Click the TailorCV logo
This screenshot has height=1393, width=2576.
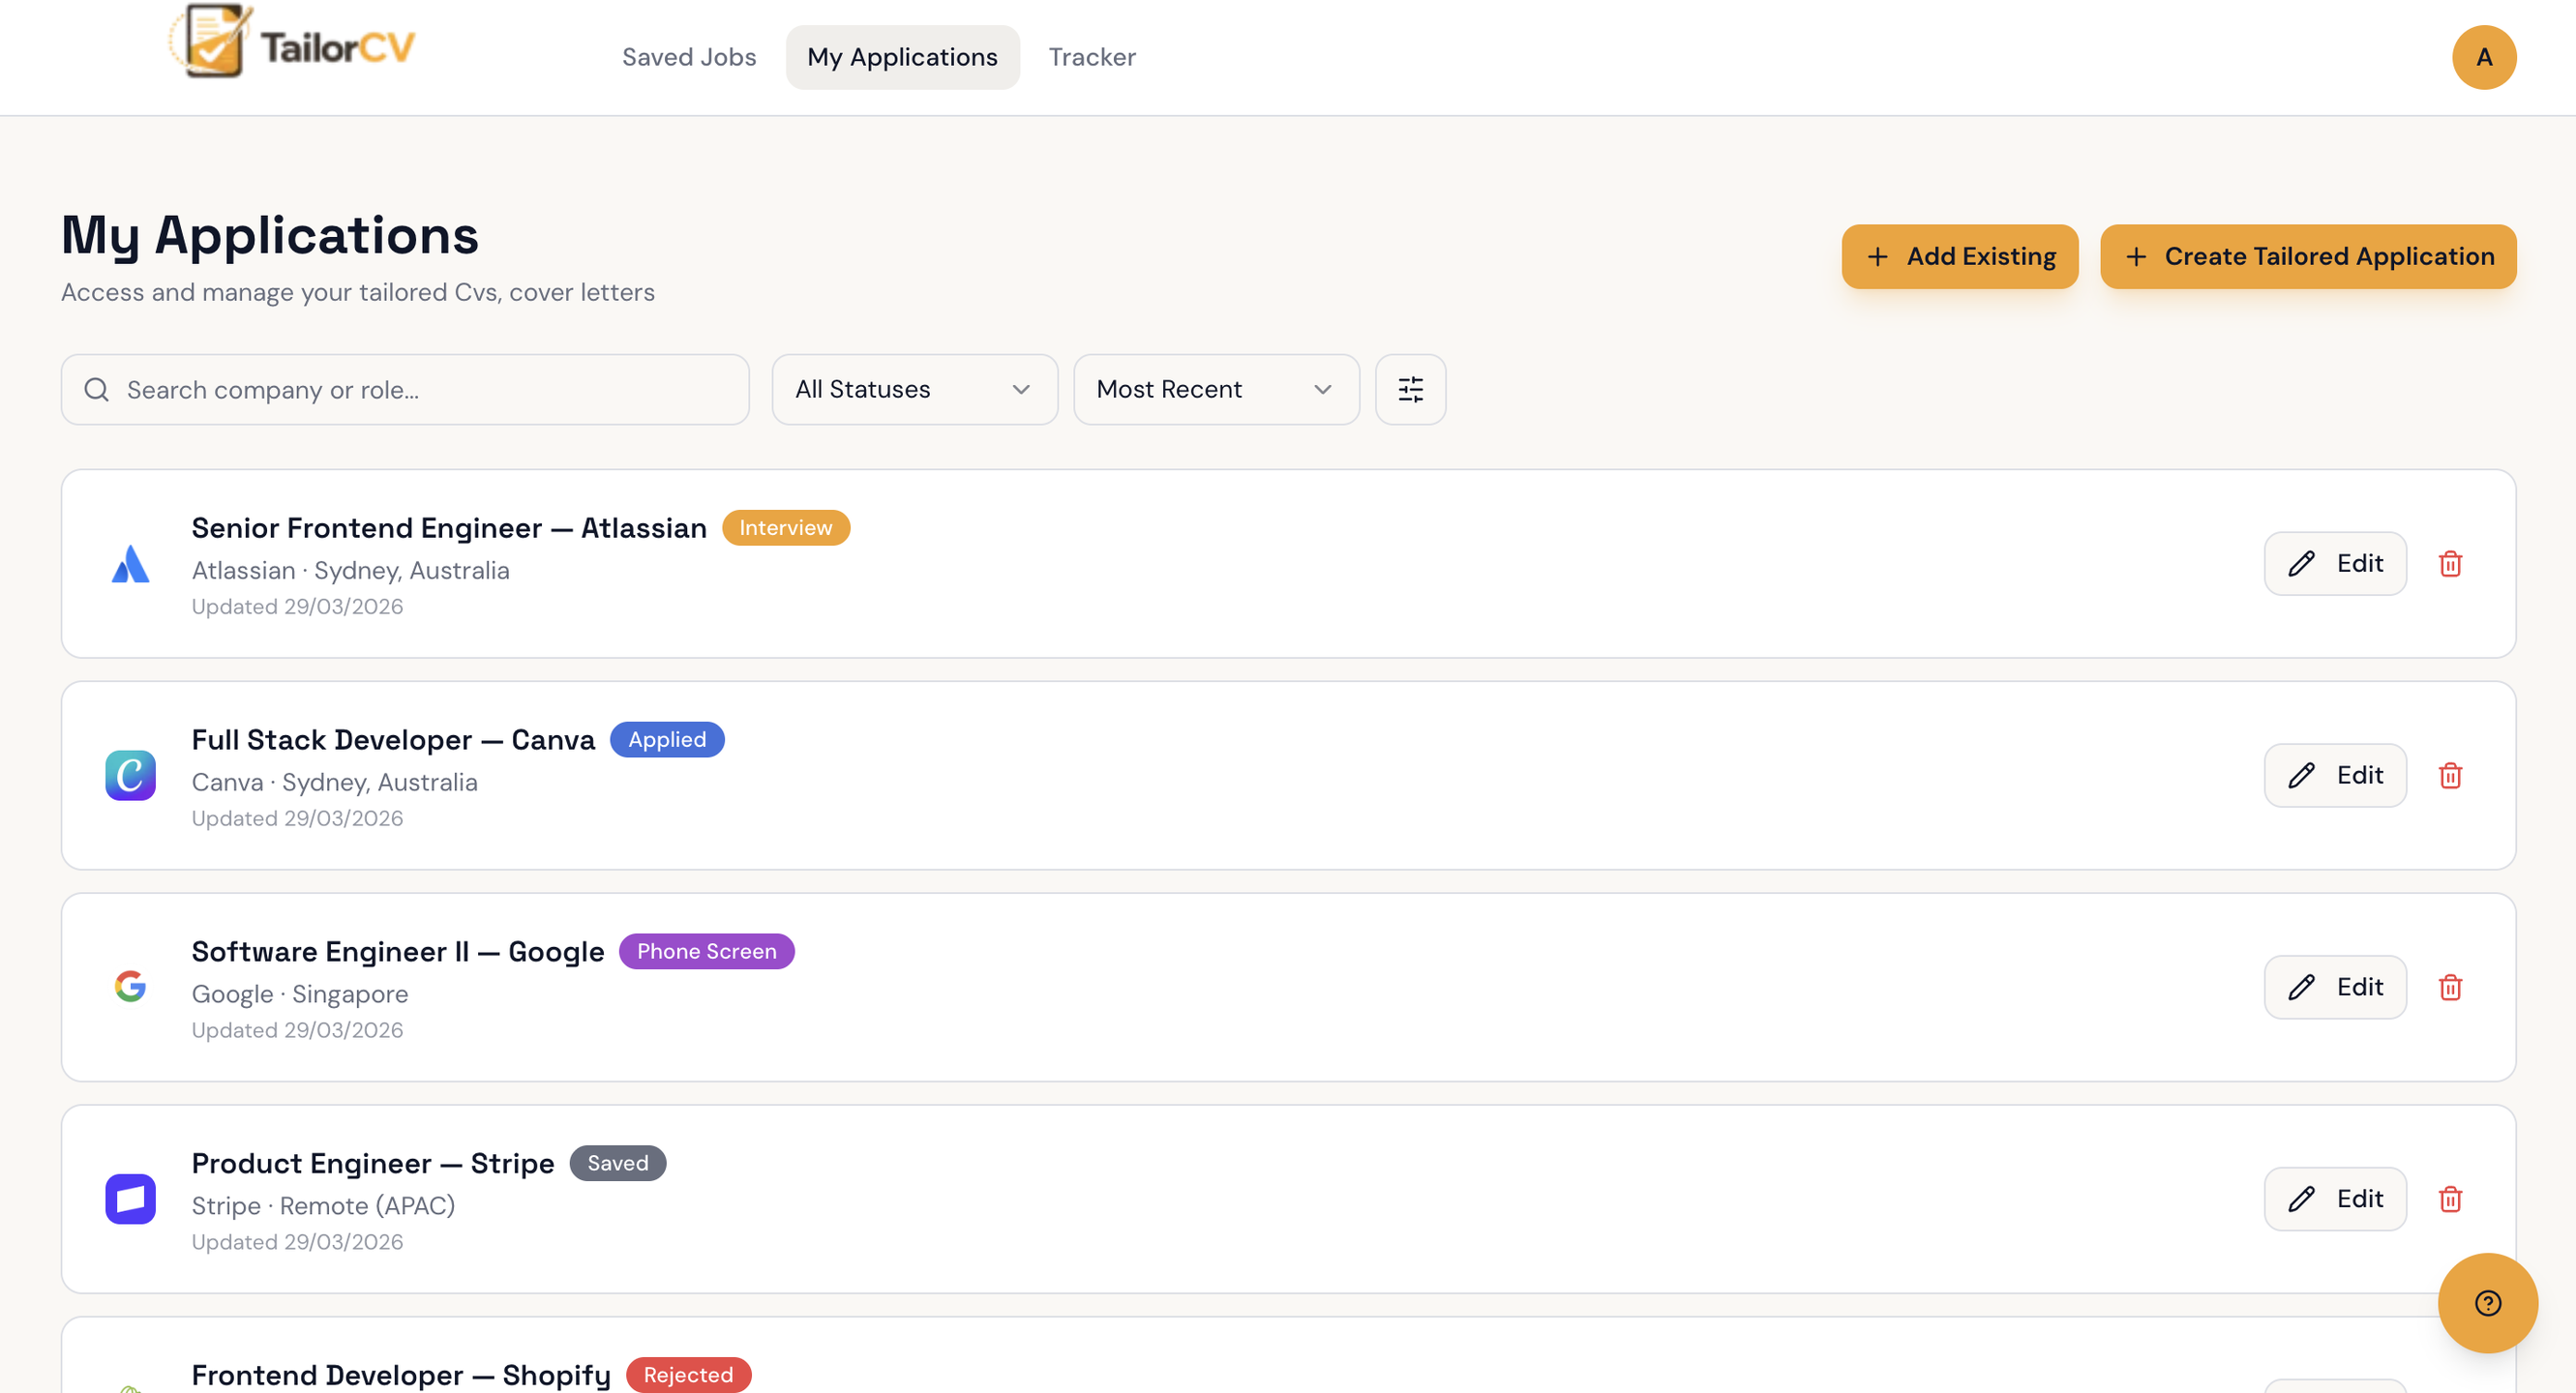coord(291,44)
